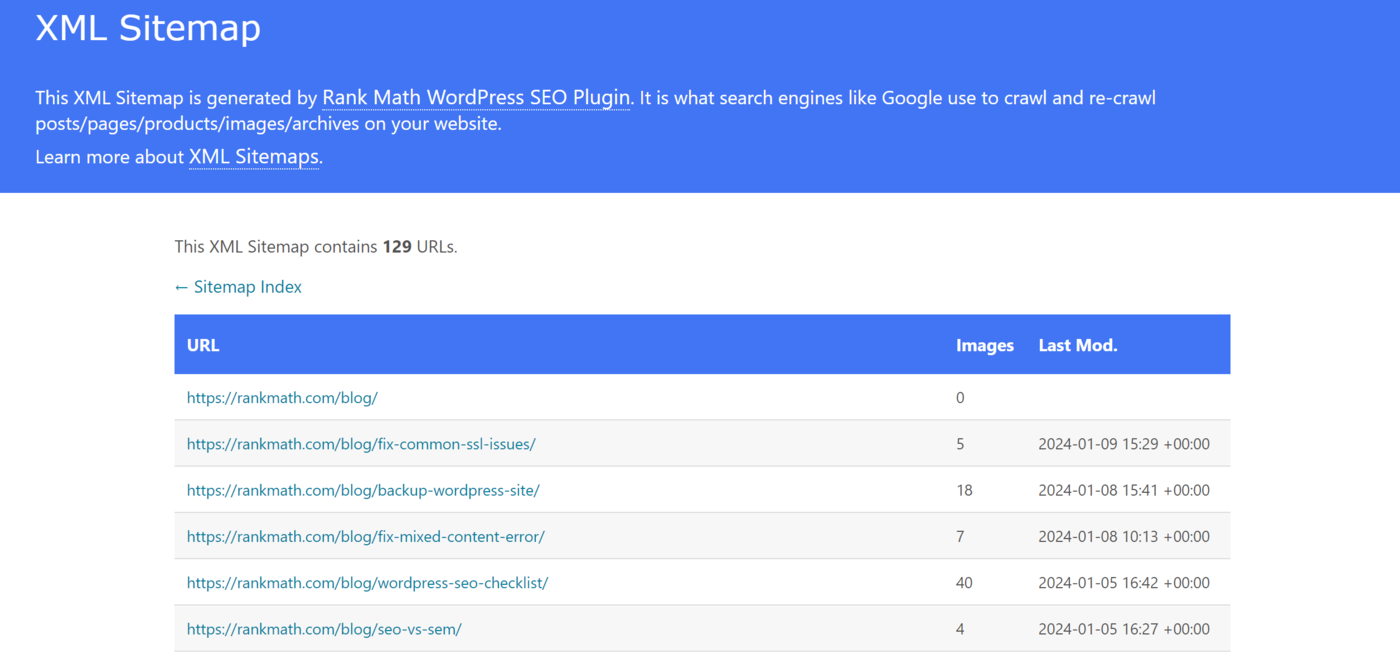Screen dimensions: 1400x659
Task: Click the Images column header
Action: [x=985, y=345]
